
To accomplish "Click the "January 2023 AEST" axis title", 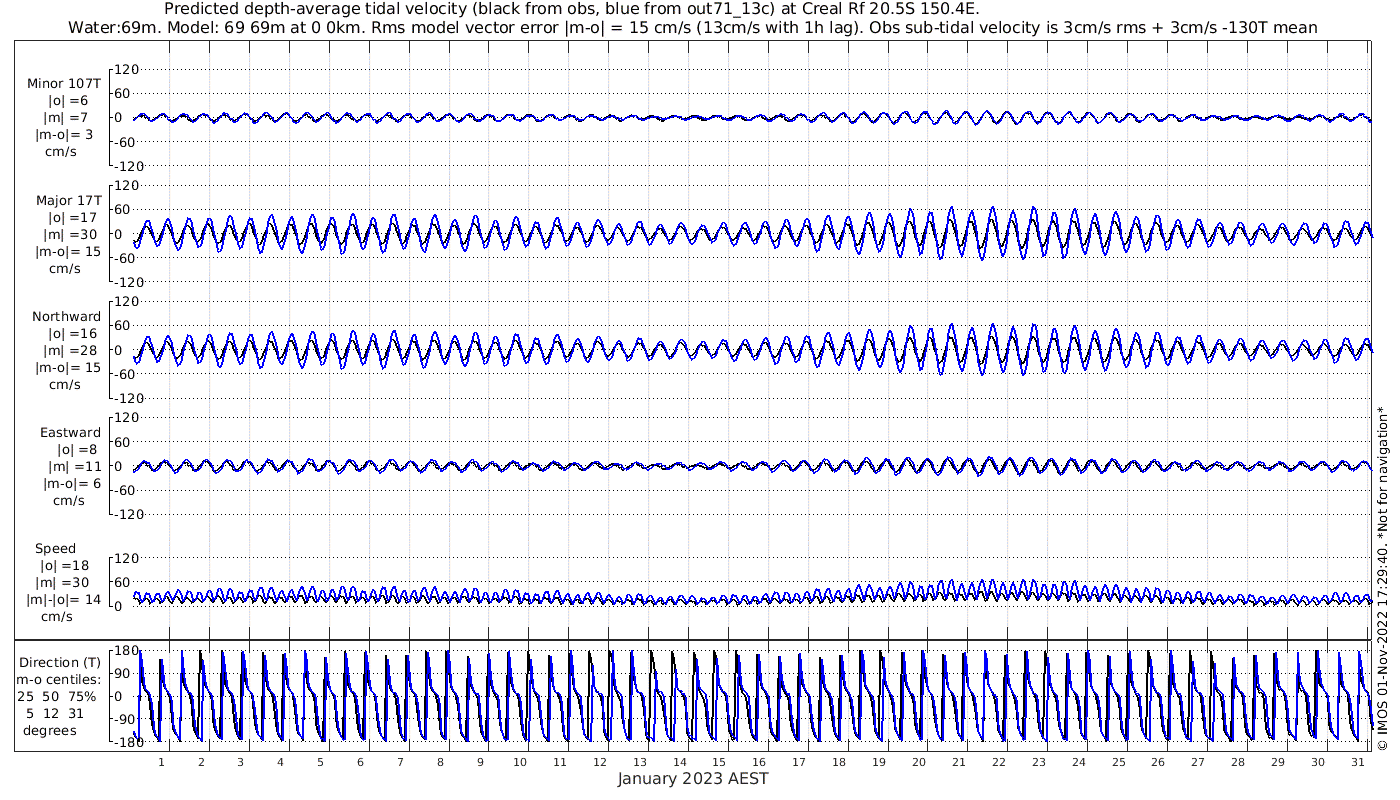I will click(693, 779).
